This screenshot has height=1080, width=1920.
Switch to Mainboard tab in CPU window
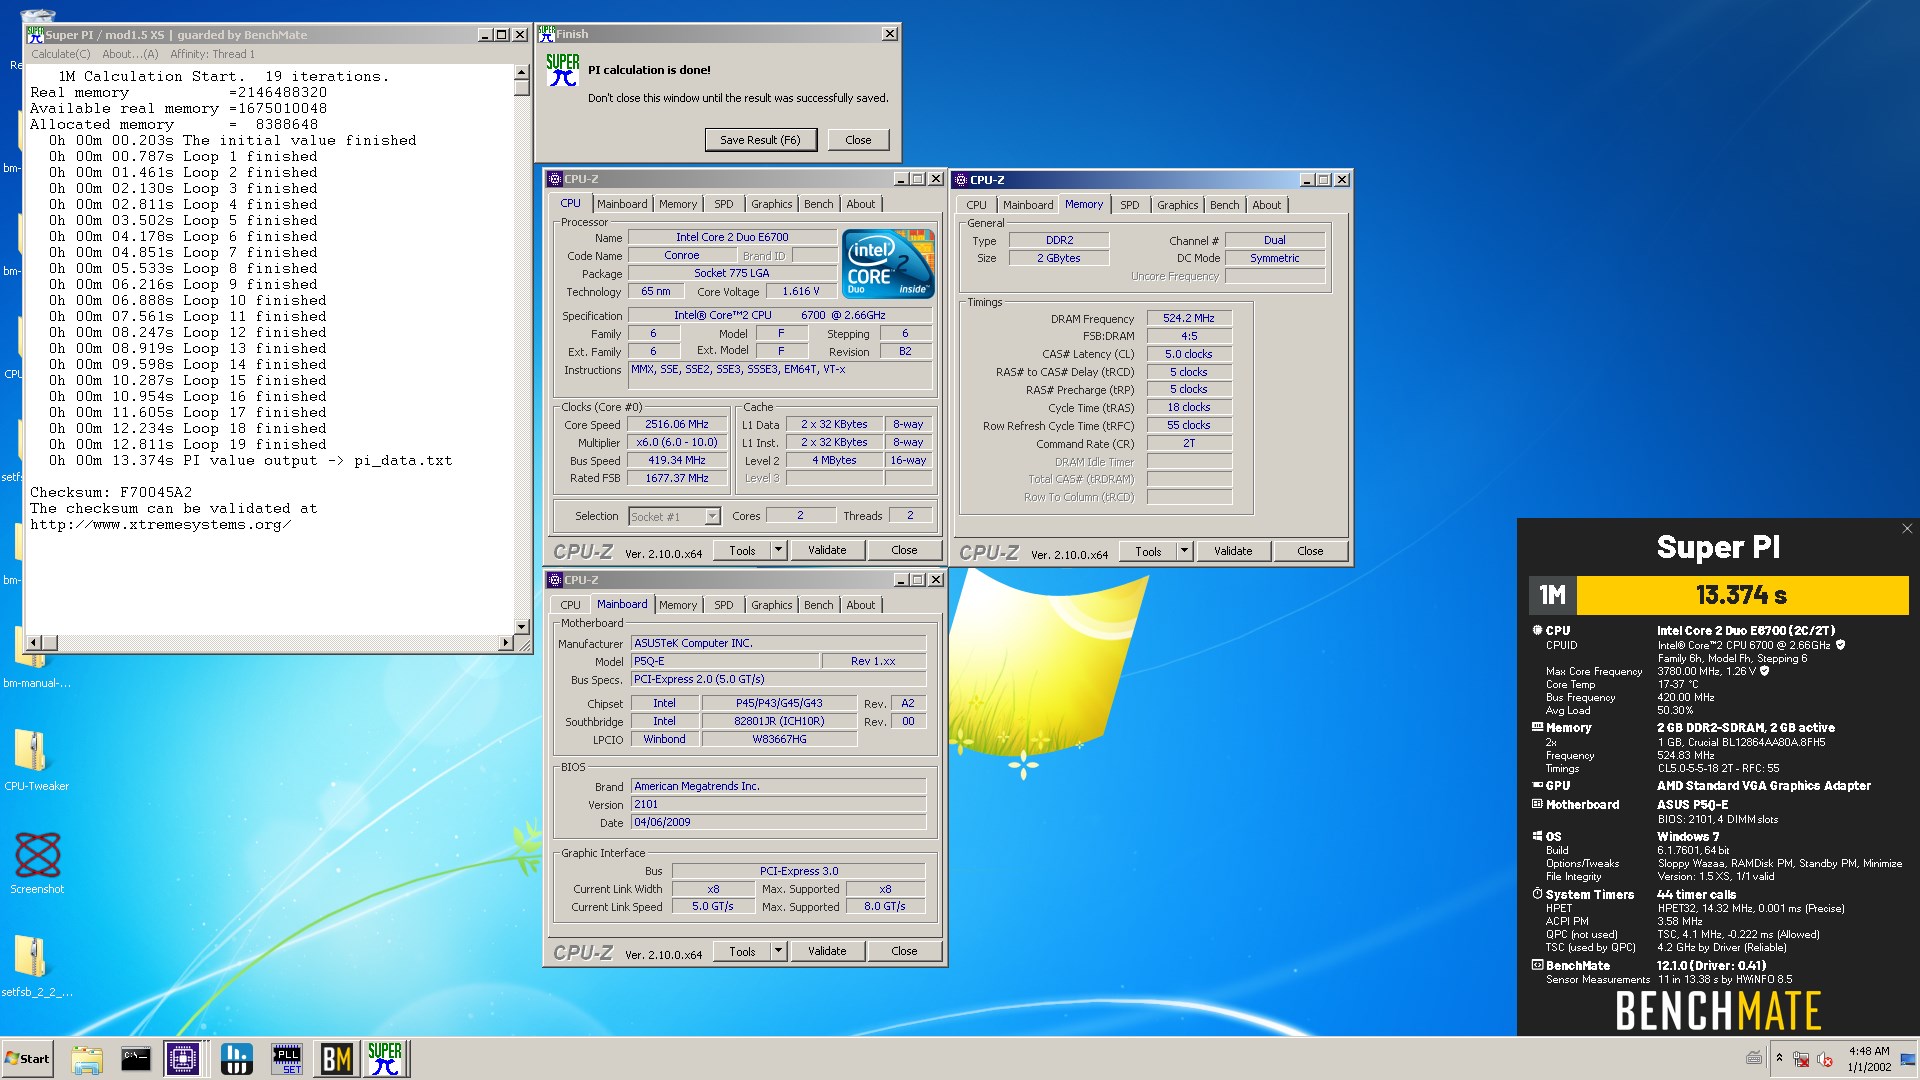(x=622, y=204)
